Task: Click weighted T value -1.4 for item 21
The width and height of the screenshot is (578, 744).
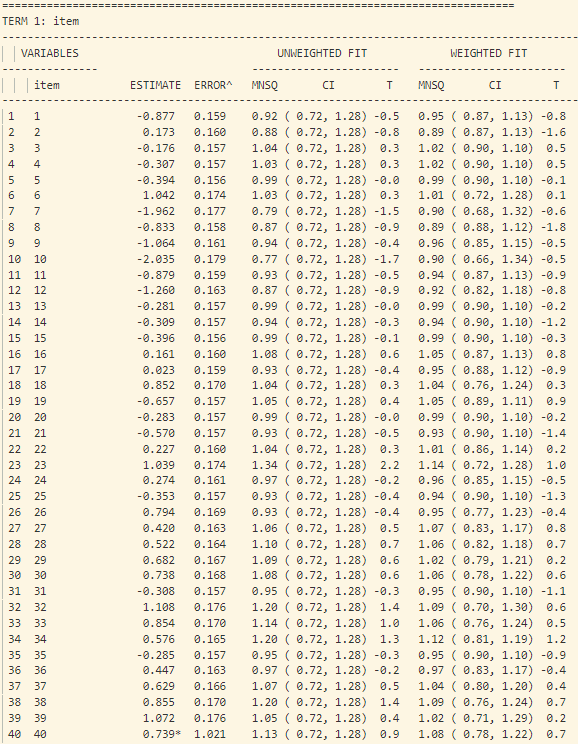Action: click(x=553, y=433)
